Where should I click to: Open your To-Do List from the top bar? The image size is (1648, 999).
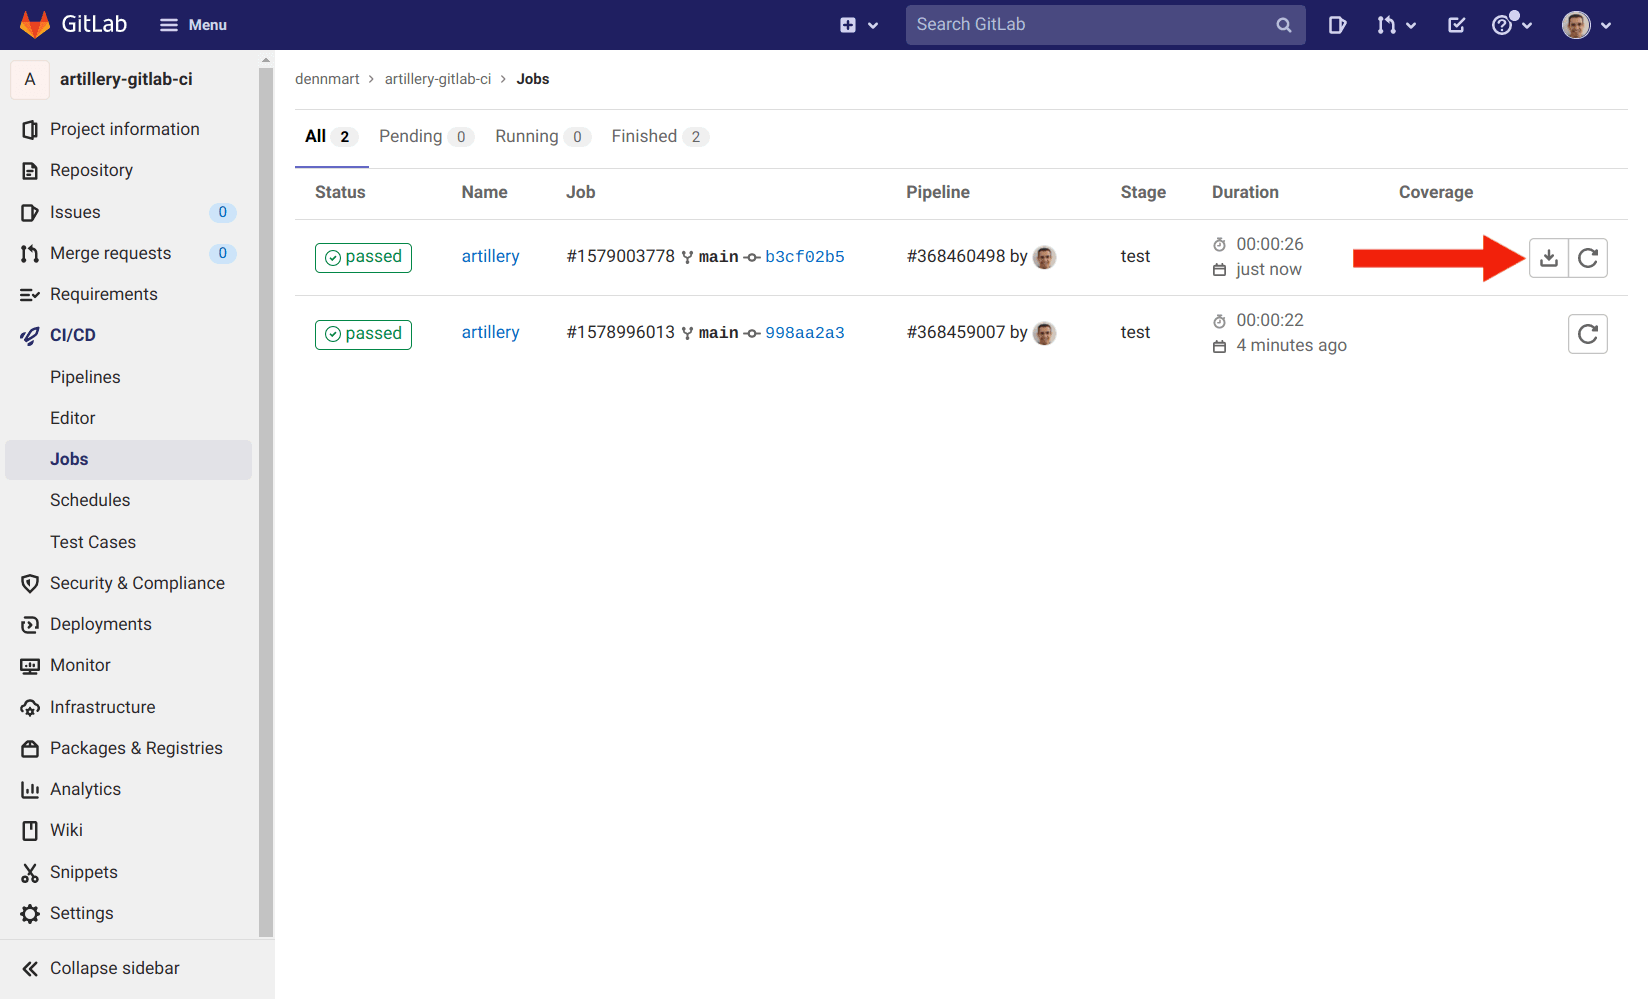(x=1456, y=24)
